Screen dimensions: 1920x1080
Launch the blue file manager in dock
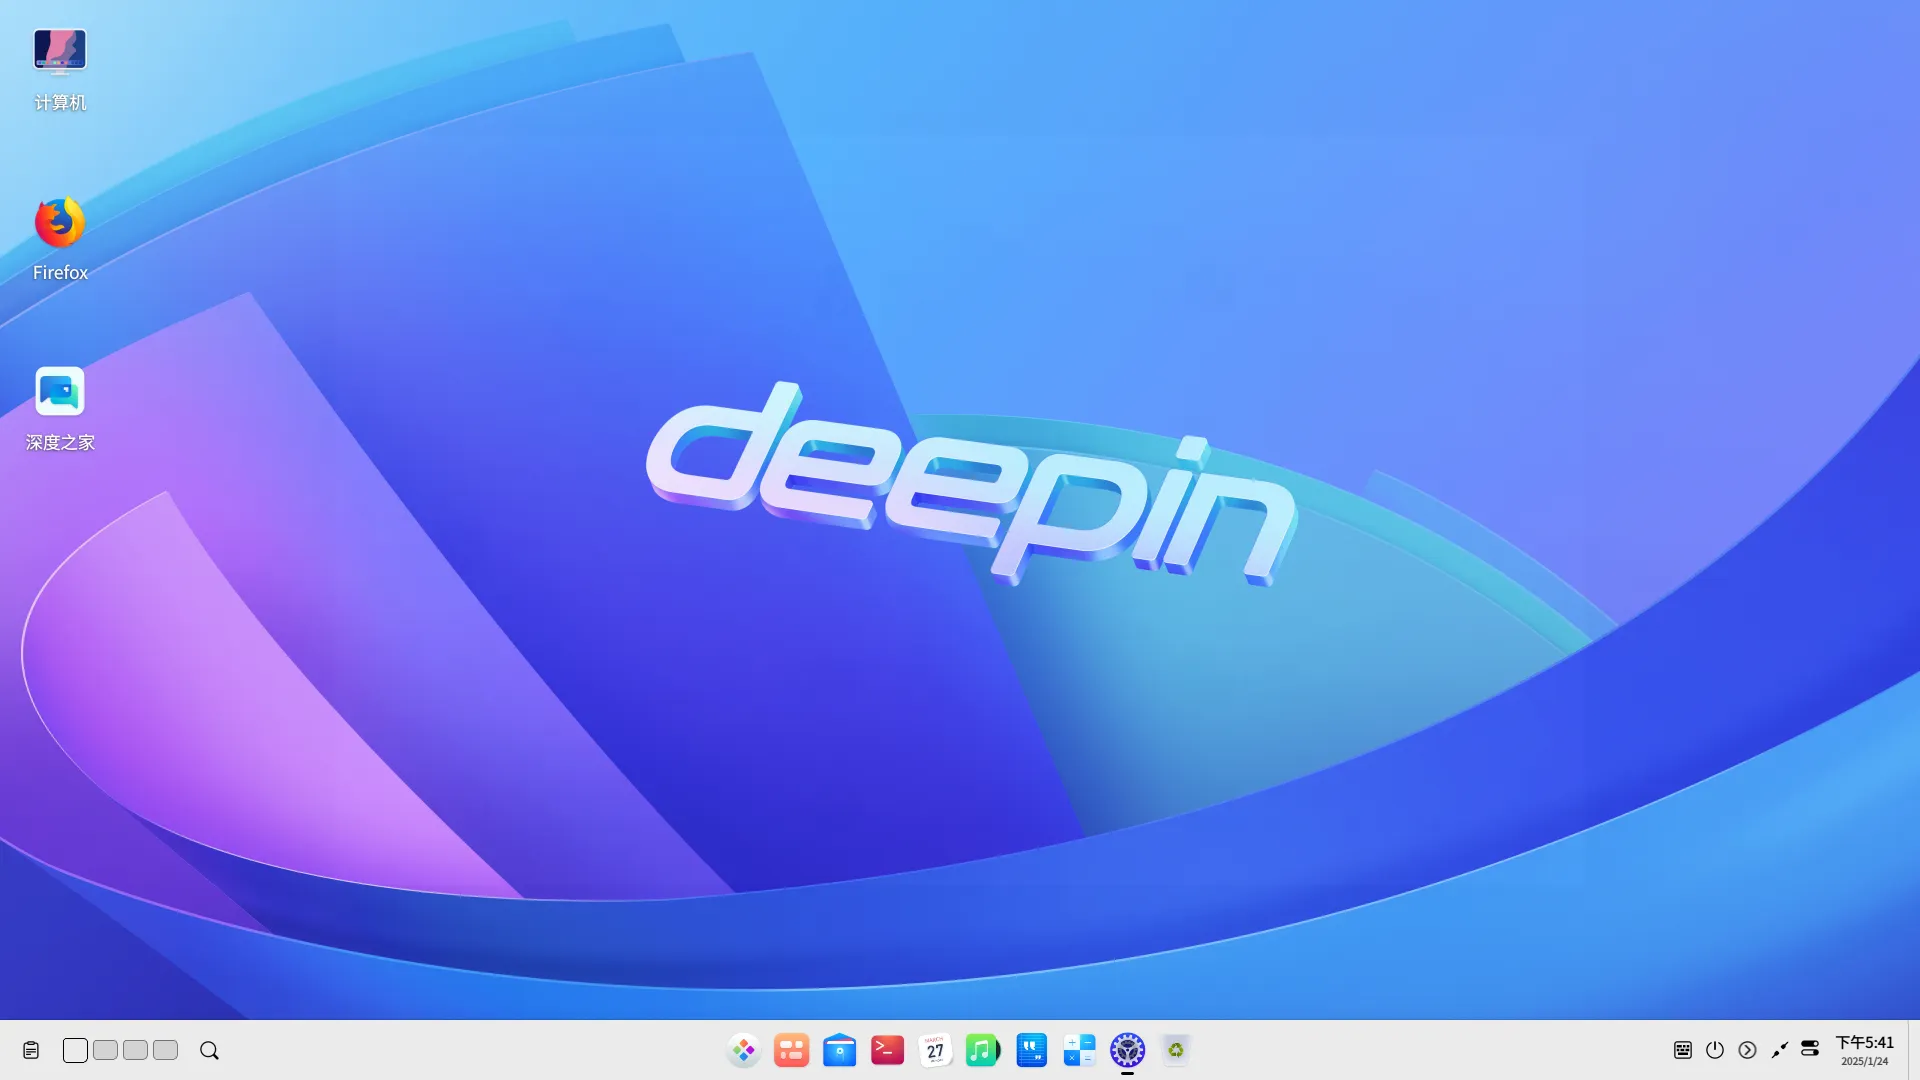coord(839,1050)
